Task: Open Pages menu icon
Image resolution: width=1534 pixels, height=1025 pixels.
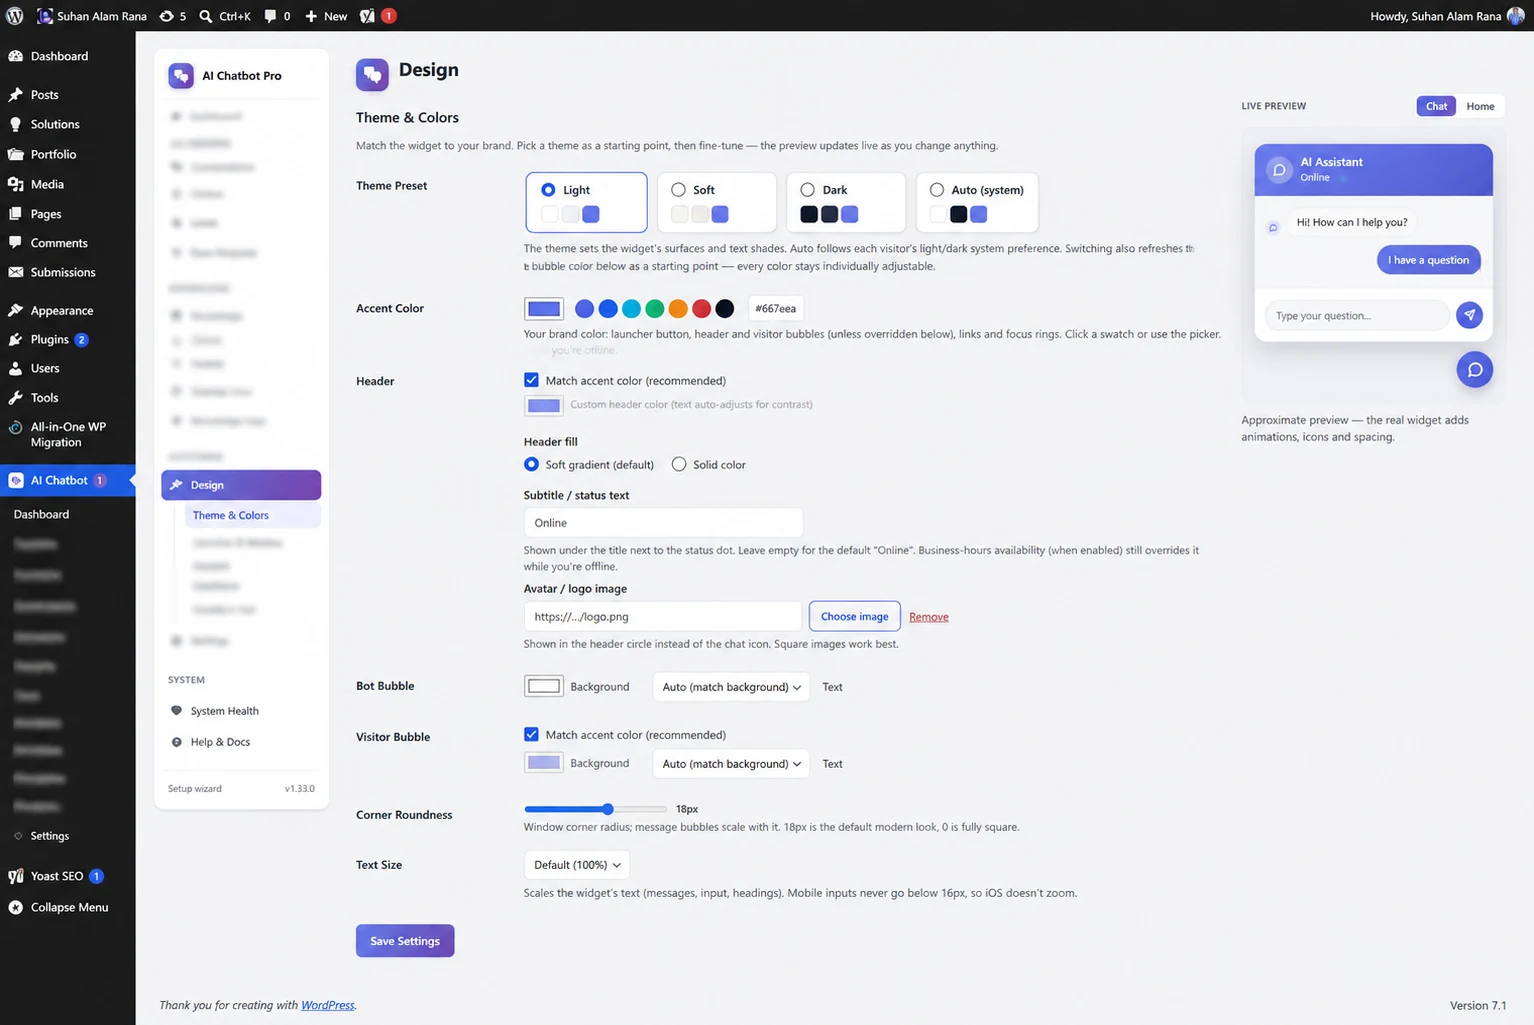Action: tap(16, 214)
